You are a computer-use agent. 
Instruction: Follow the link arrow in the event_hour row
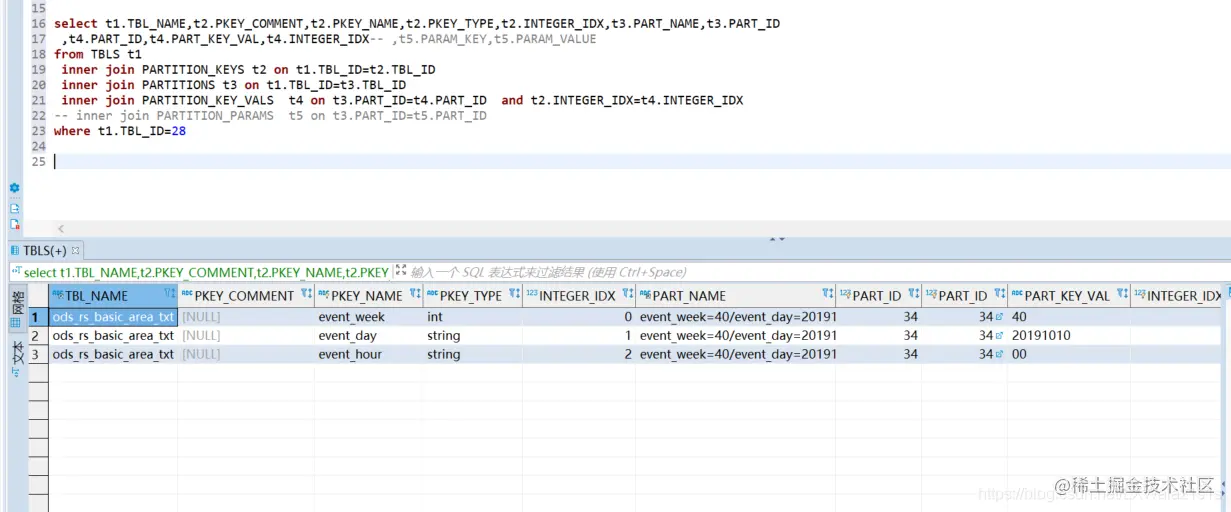(1001, 354)
